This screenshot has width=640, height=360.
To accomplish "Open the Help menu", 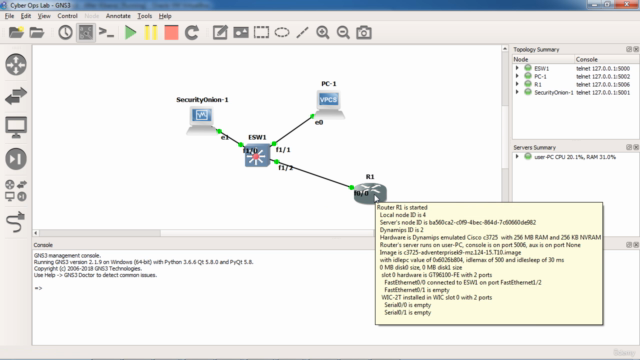I will (x=165, y=16).
